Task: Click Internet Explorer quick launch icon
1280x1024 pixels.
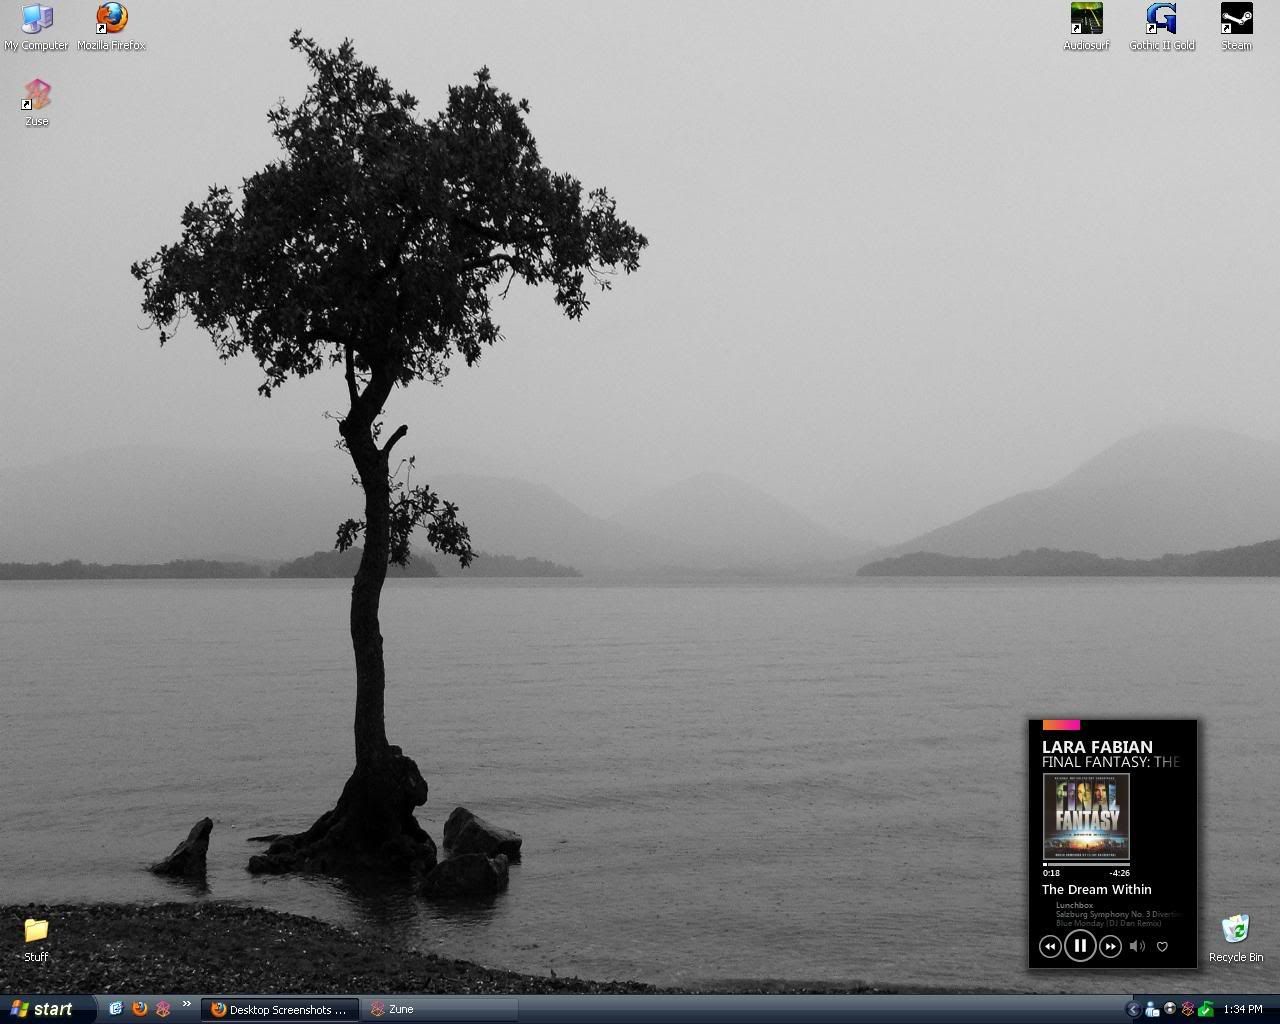Action: coord(115,1009)
